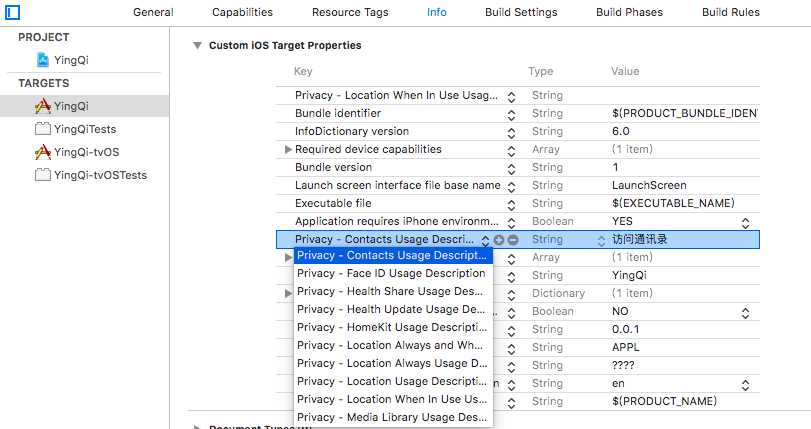Edit the value 访问通讯录
The width and height of the screenshot is (811, 429).
pos(640,239)
